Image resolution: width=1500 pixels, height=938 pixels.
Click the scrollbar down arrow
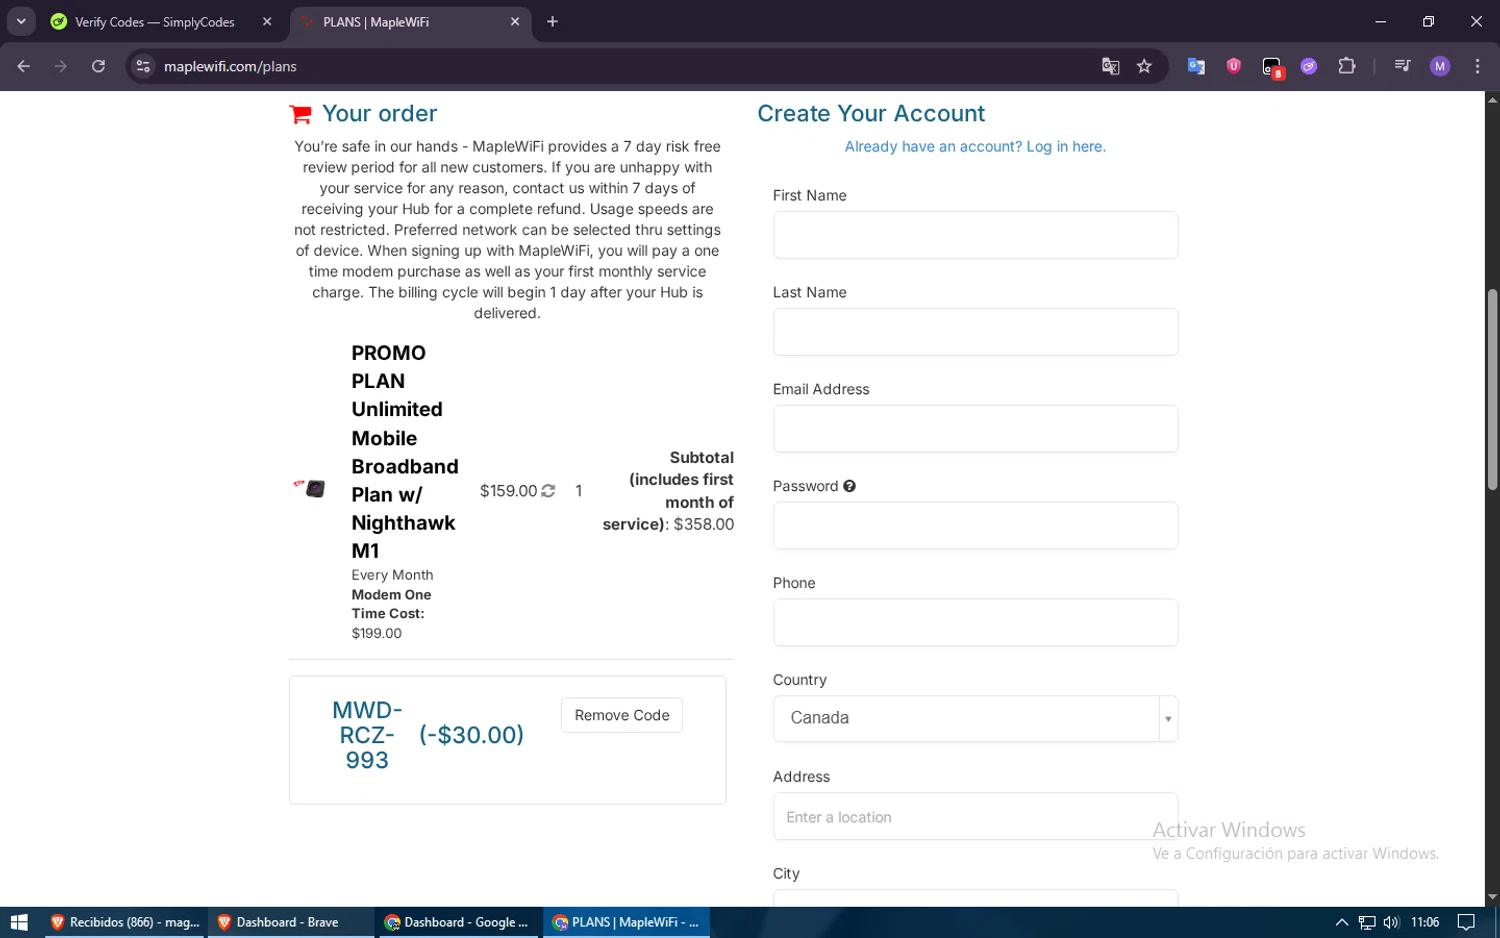[1492, 897]
